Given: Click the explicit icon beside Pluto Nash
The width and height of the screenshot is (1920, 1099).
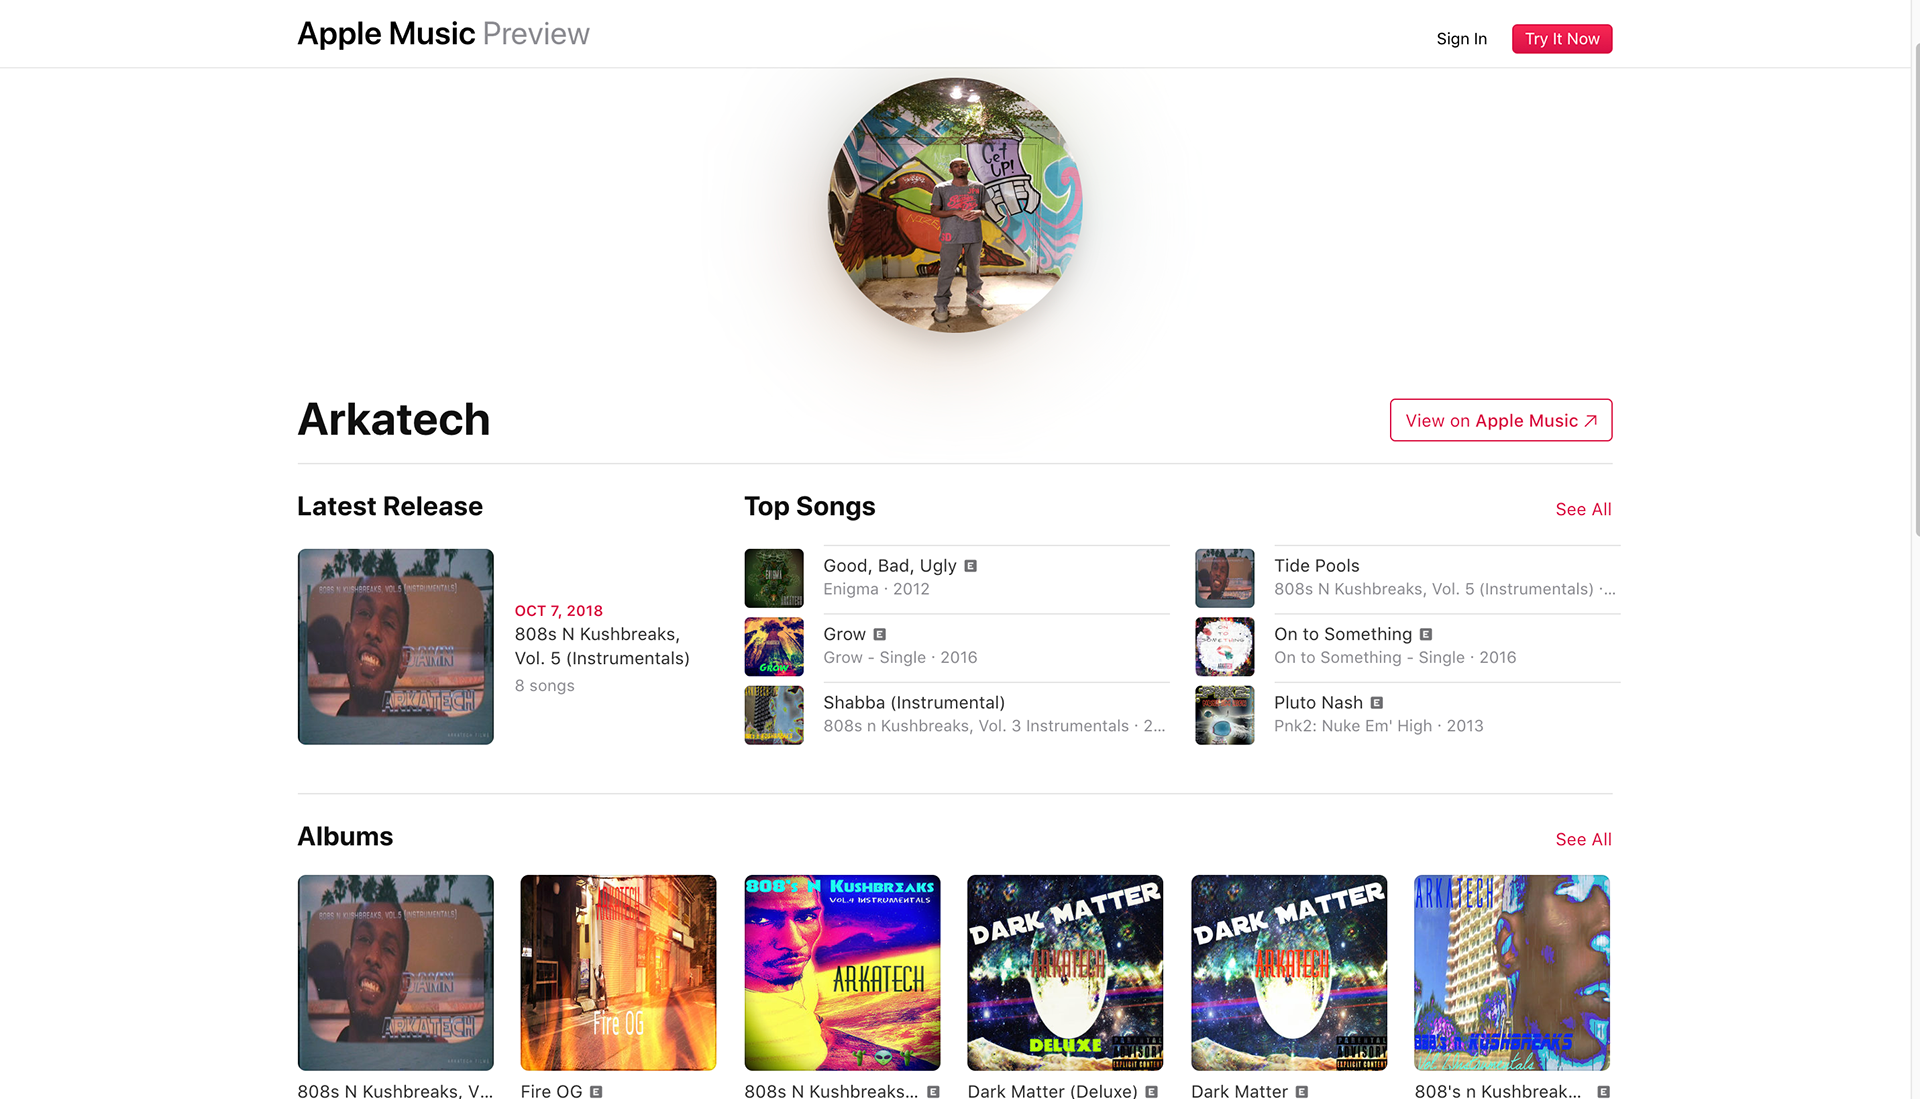Looking at the screenshot, I should point(1376,703).
